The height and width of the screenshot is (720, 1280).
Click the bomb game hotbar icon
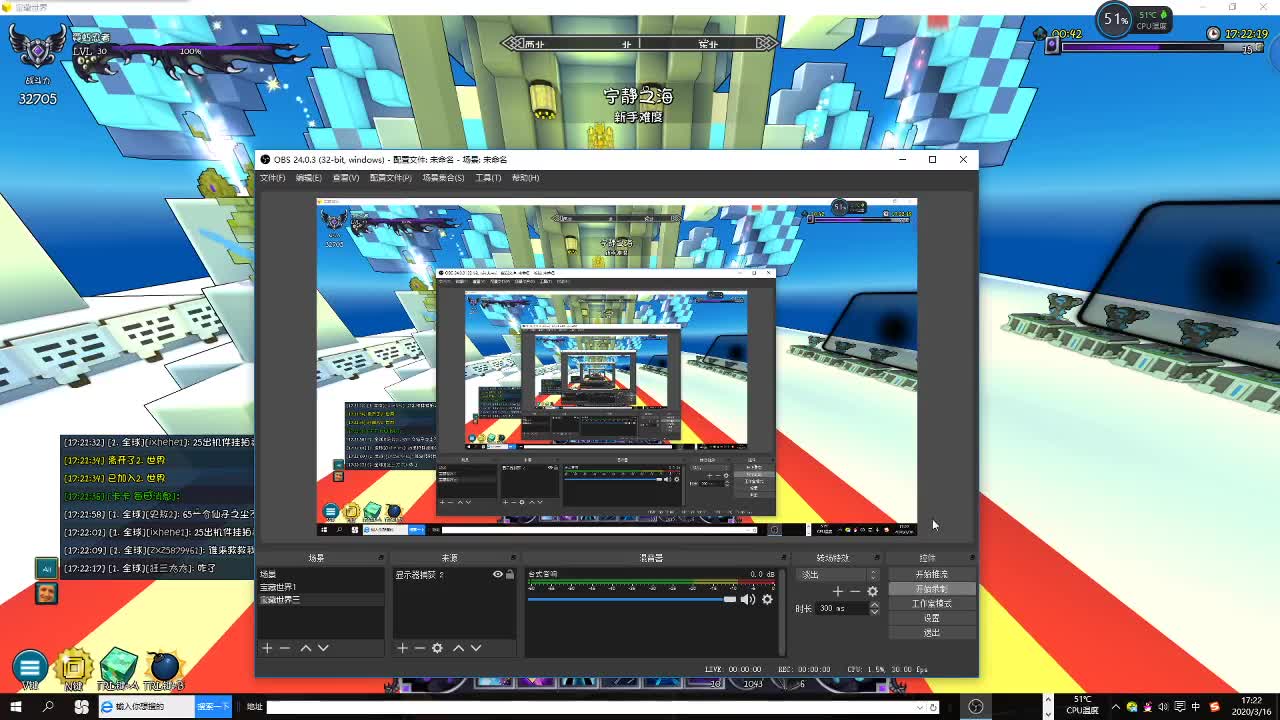point(163,667)
